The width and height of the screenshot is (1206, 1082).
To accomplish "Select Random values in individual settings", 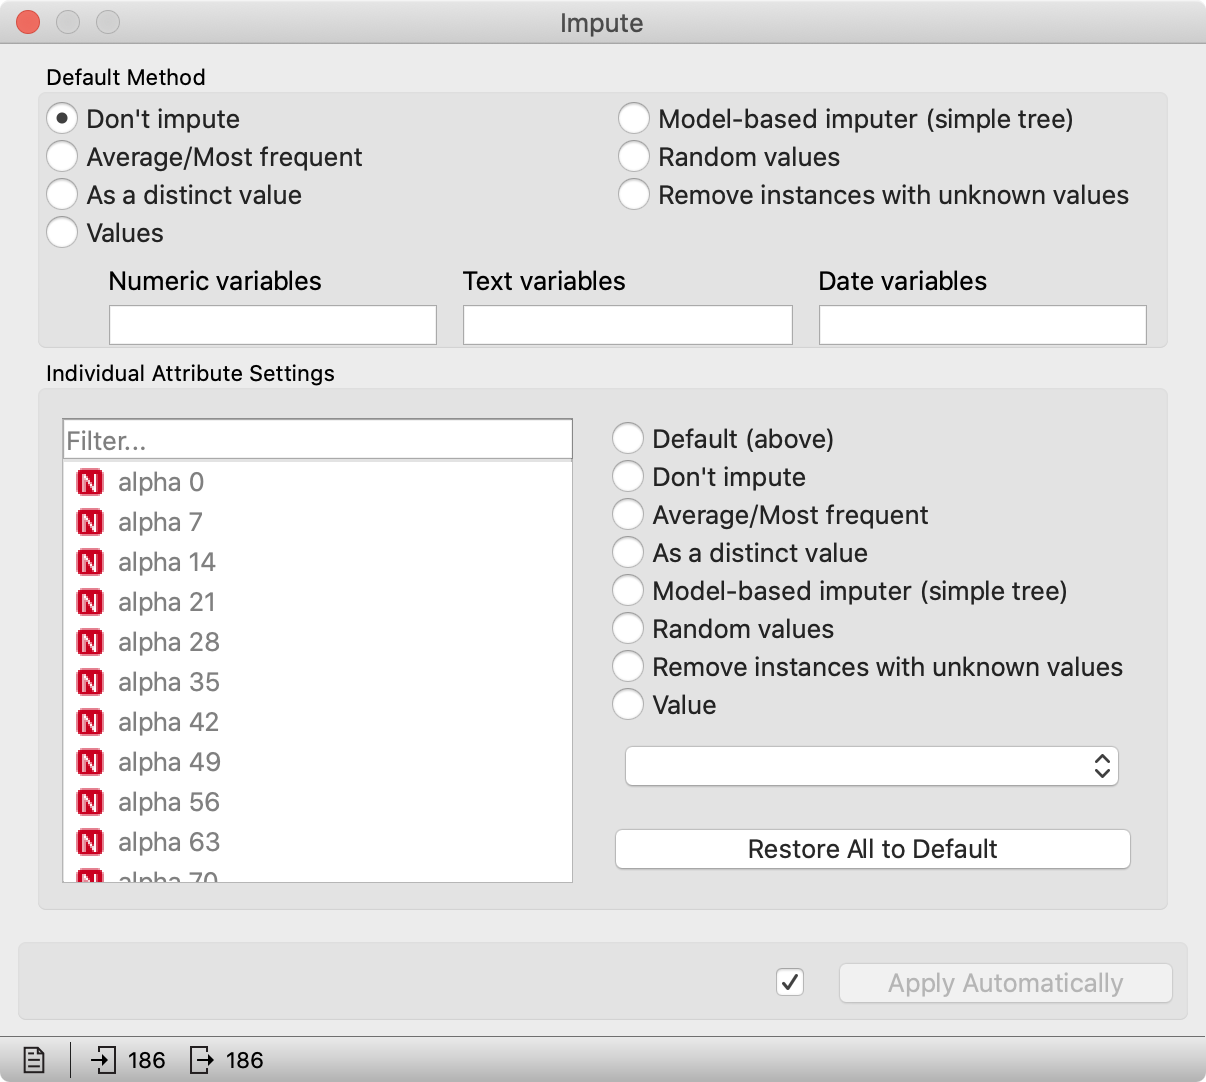I will [x=628, y=628].
